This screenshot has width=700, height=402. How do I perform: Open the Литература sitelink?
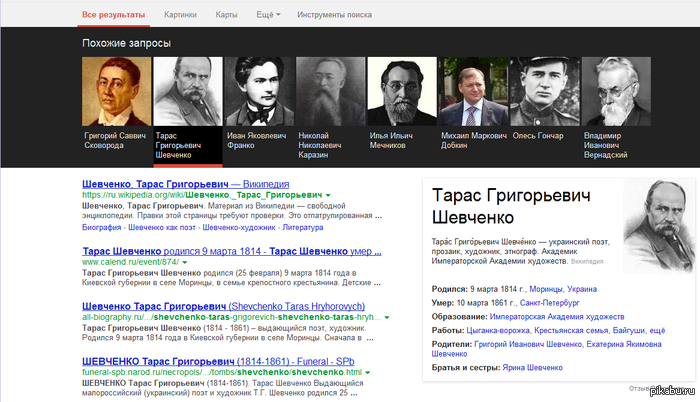pyautogui.click(x=303, y=227)
